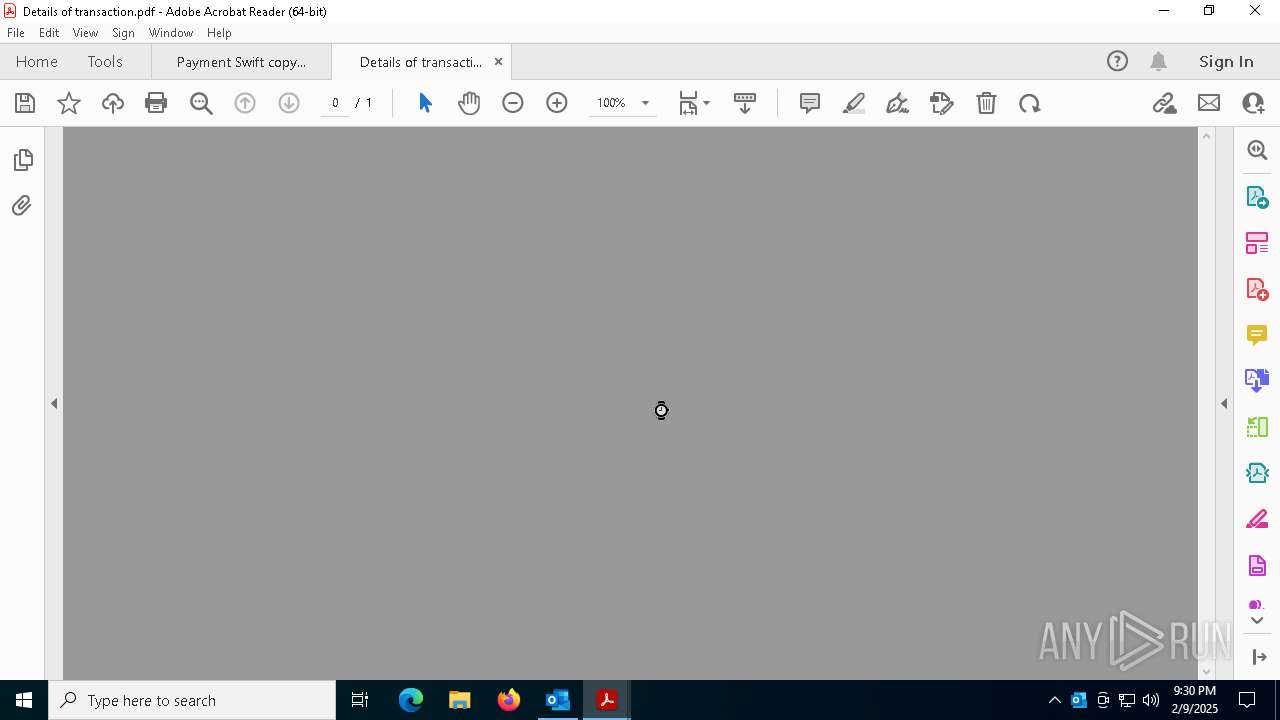Viewport: 1280px width, 720px height.
Task: Open the teal Scan & OCR tool
Action: [1257, 473]
